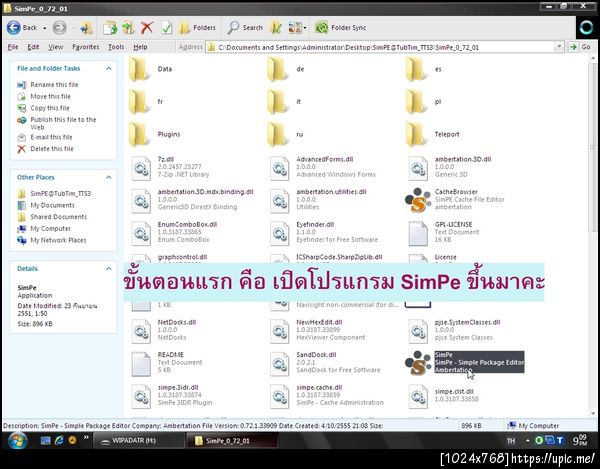Select the SimPe application icon
Screen dimensions: 600x469
point(418,363)
